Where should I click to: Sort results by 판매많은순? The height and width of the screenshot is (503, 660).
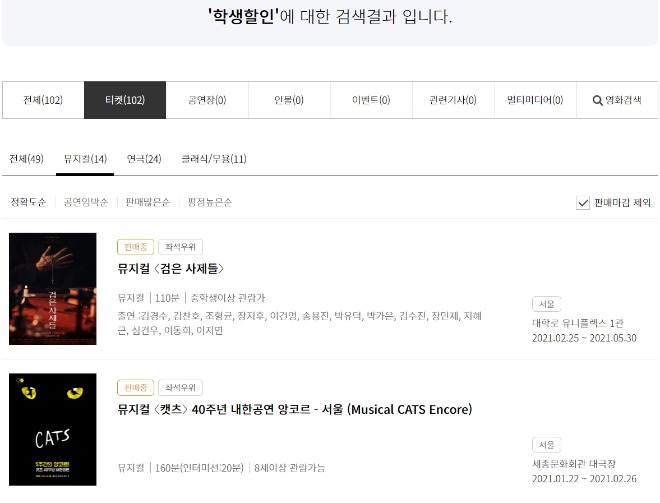coord(148,202)
